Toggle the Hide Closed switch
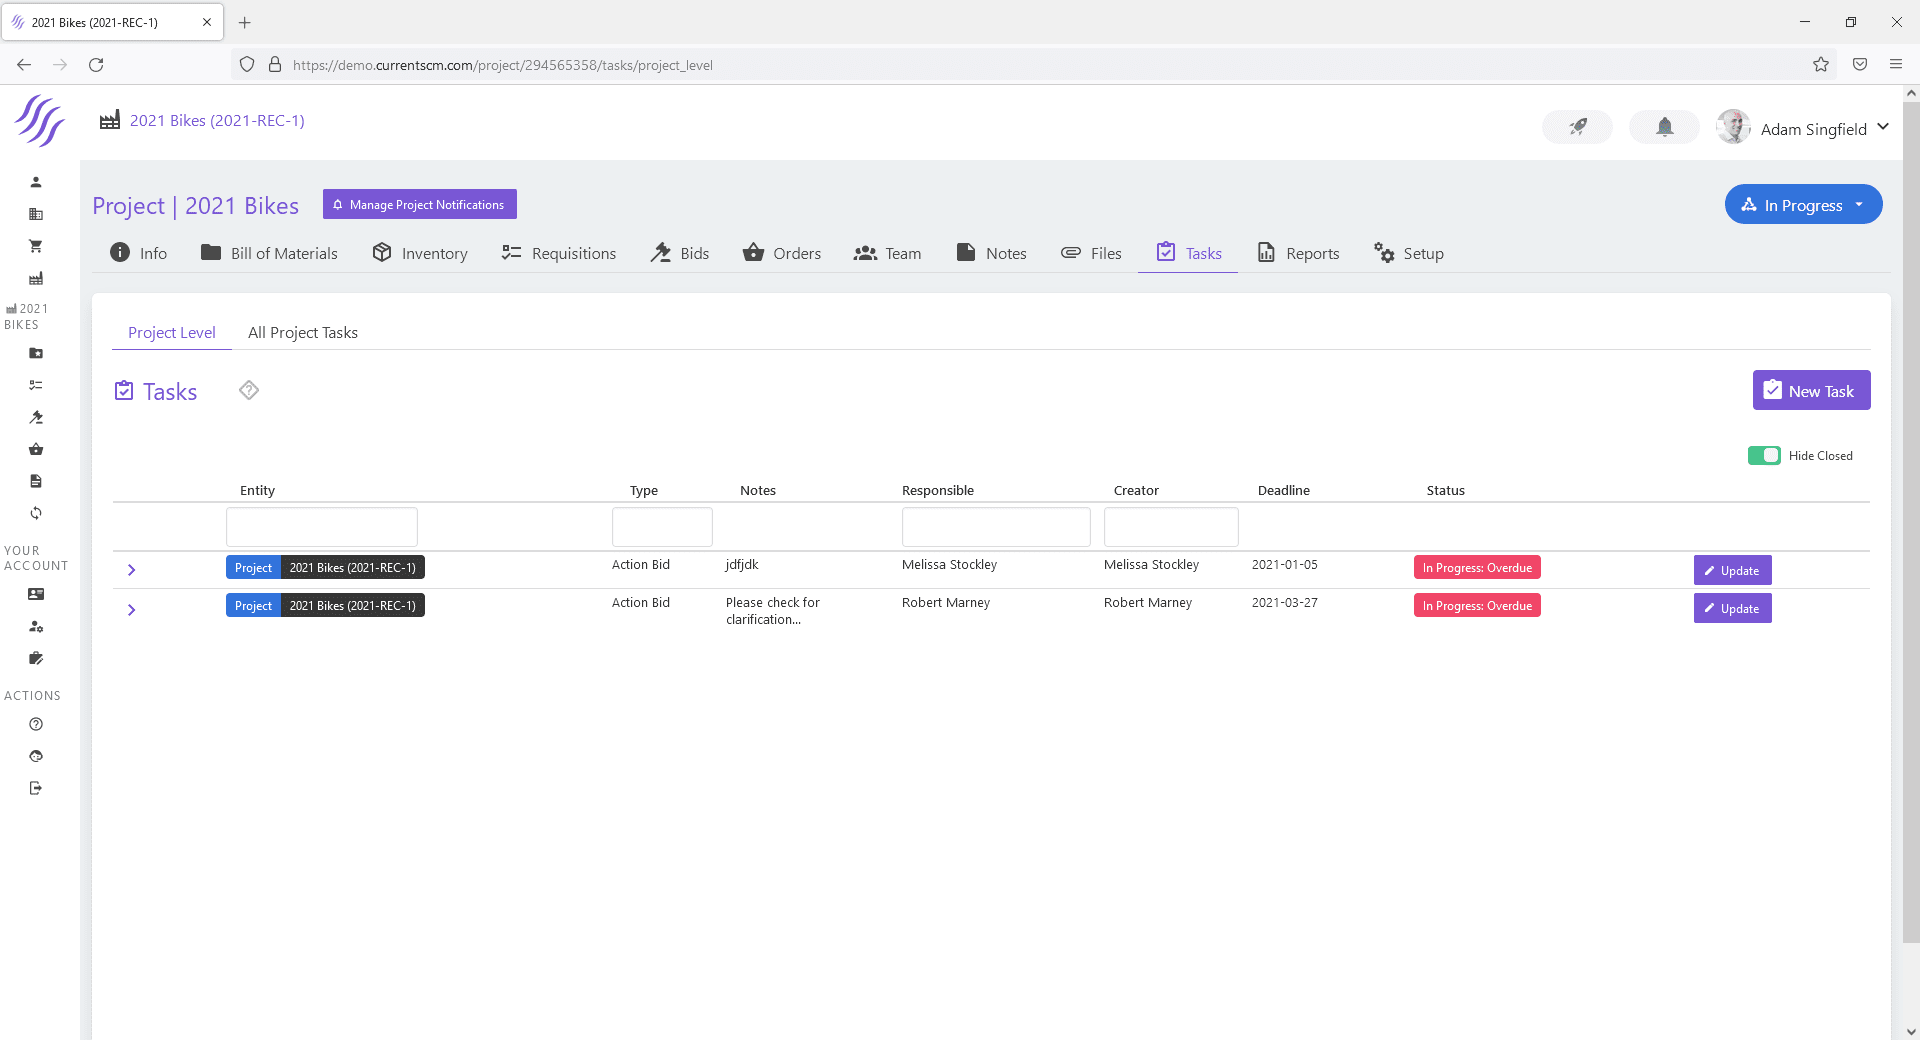This screenshot has height=1040, width=1920. tap(1764, 456)
